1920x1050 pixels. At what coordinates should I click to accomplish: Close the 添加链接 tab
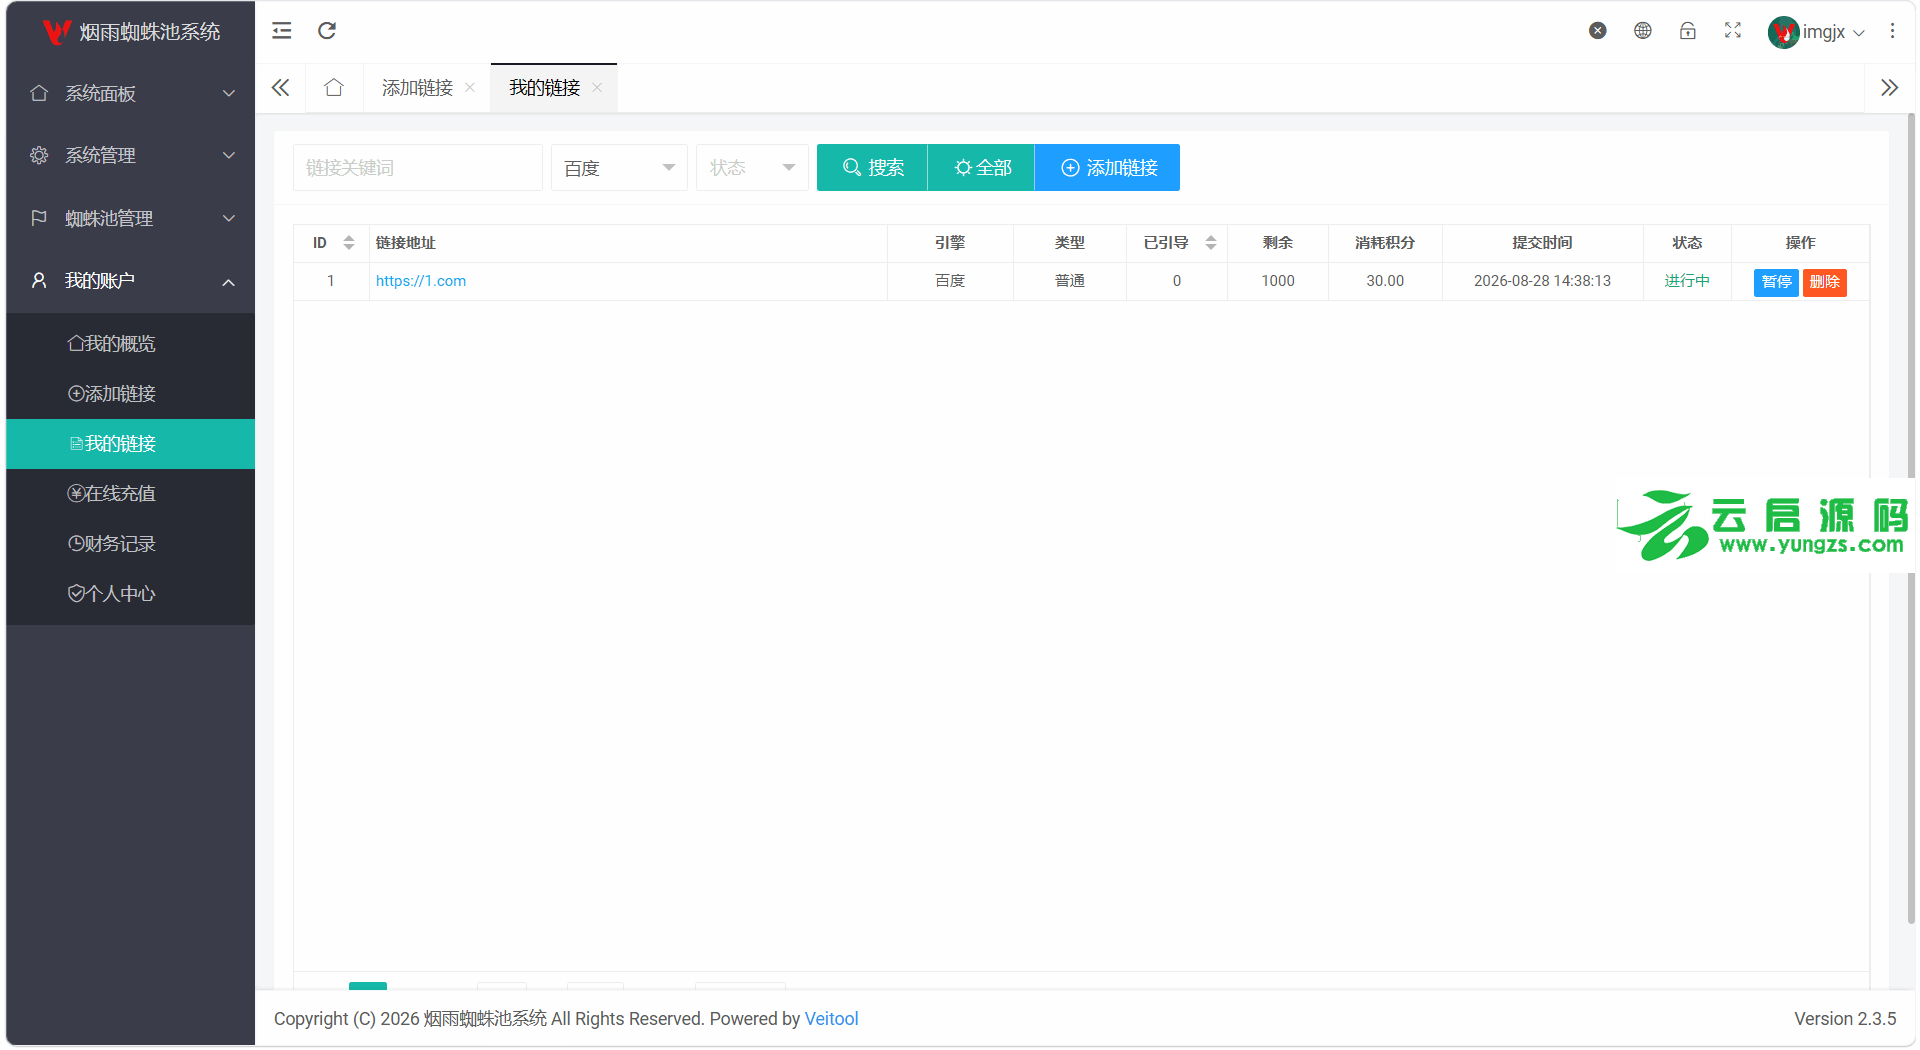(470, 88)
